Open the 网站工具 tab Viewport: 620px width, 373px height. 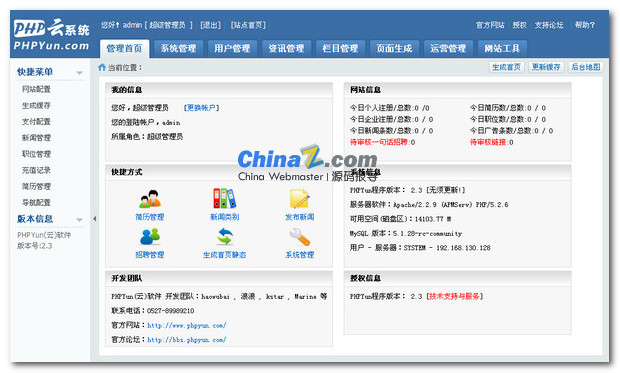point(502,49)
